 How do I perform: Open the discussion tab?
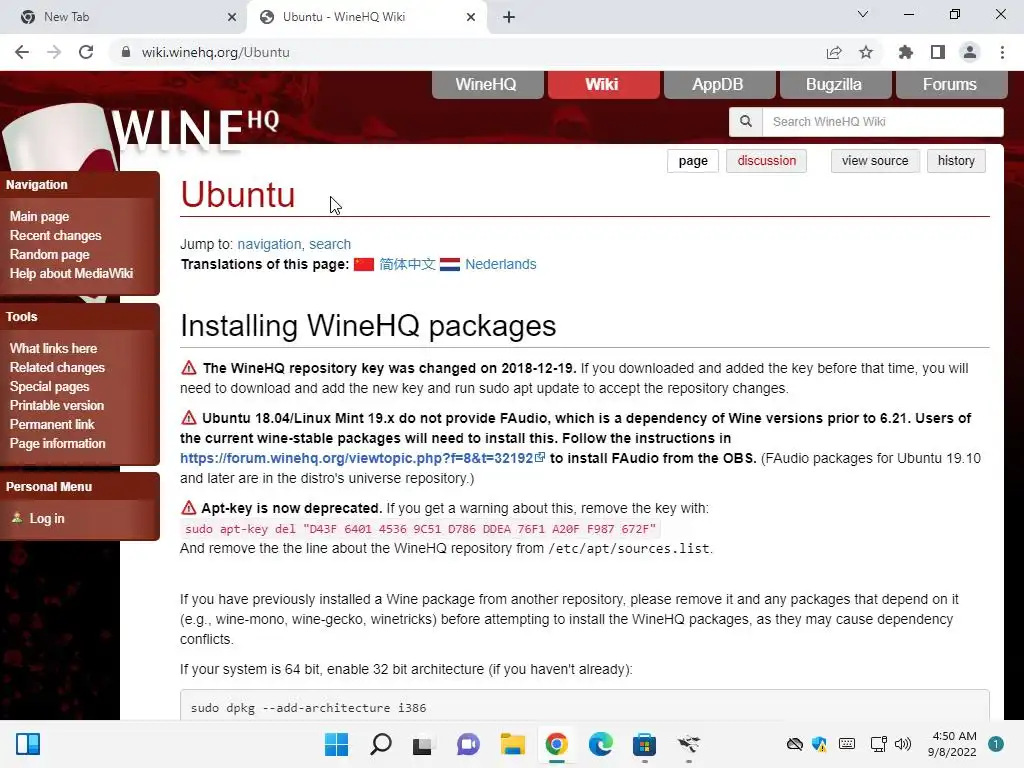click(x=767, y=161)
